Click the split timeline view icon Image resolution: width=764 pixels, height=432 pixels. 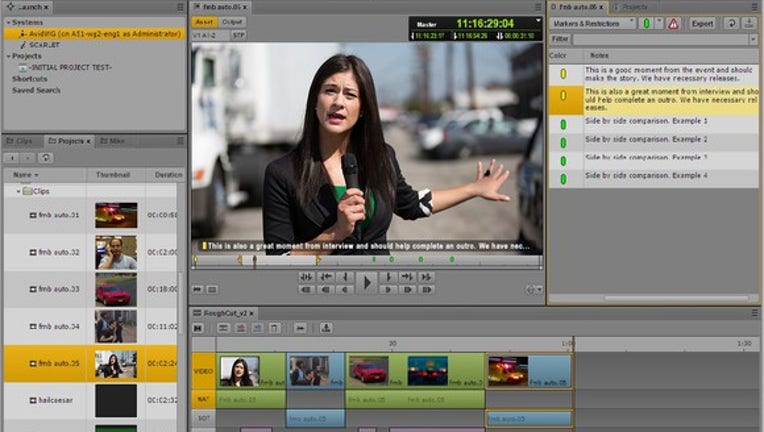[x=223, y=328]
